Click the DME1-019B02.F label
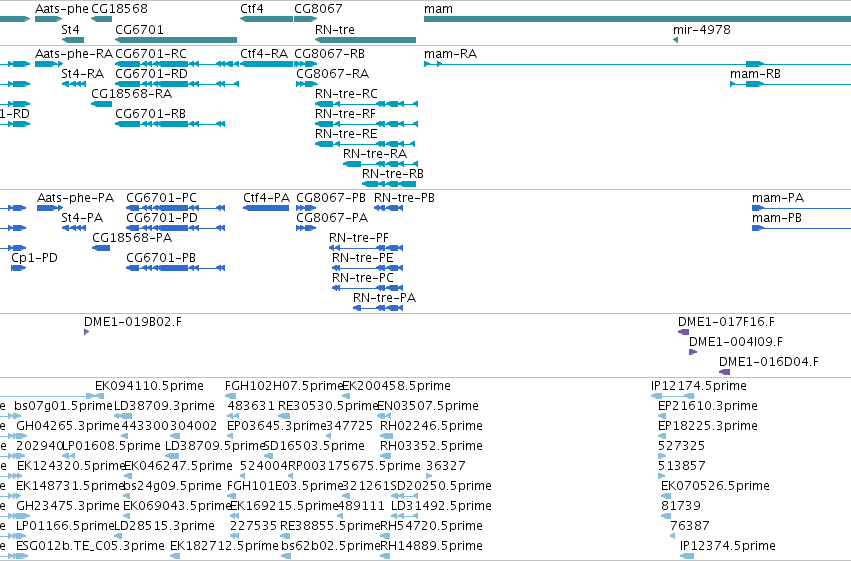Viewport: 851px width, 561px height. (133, 322)
